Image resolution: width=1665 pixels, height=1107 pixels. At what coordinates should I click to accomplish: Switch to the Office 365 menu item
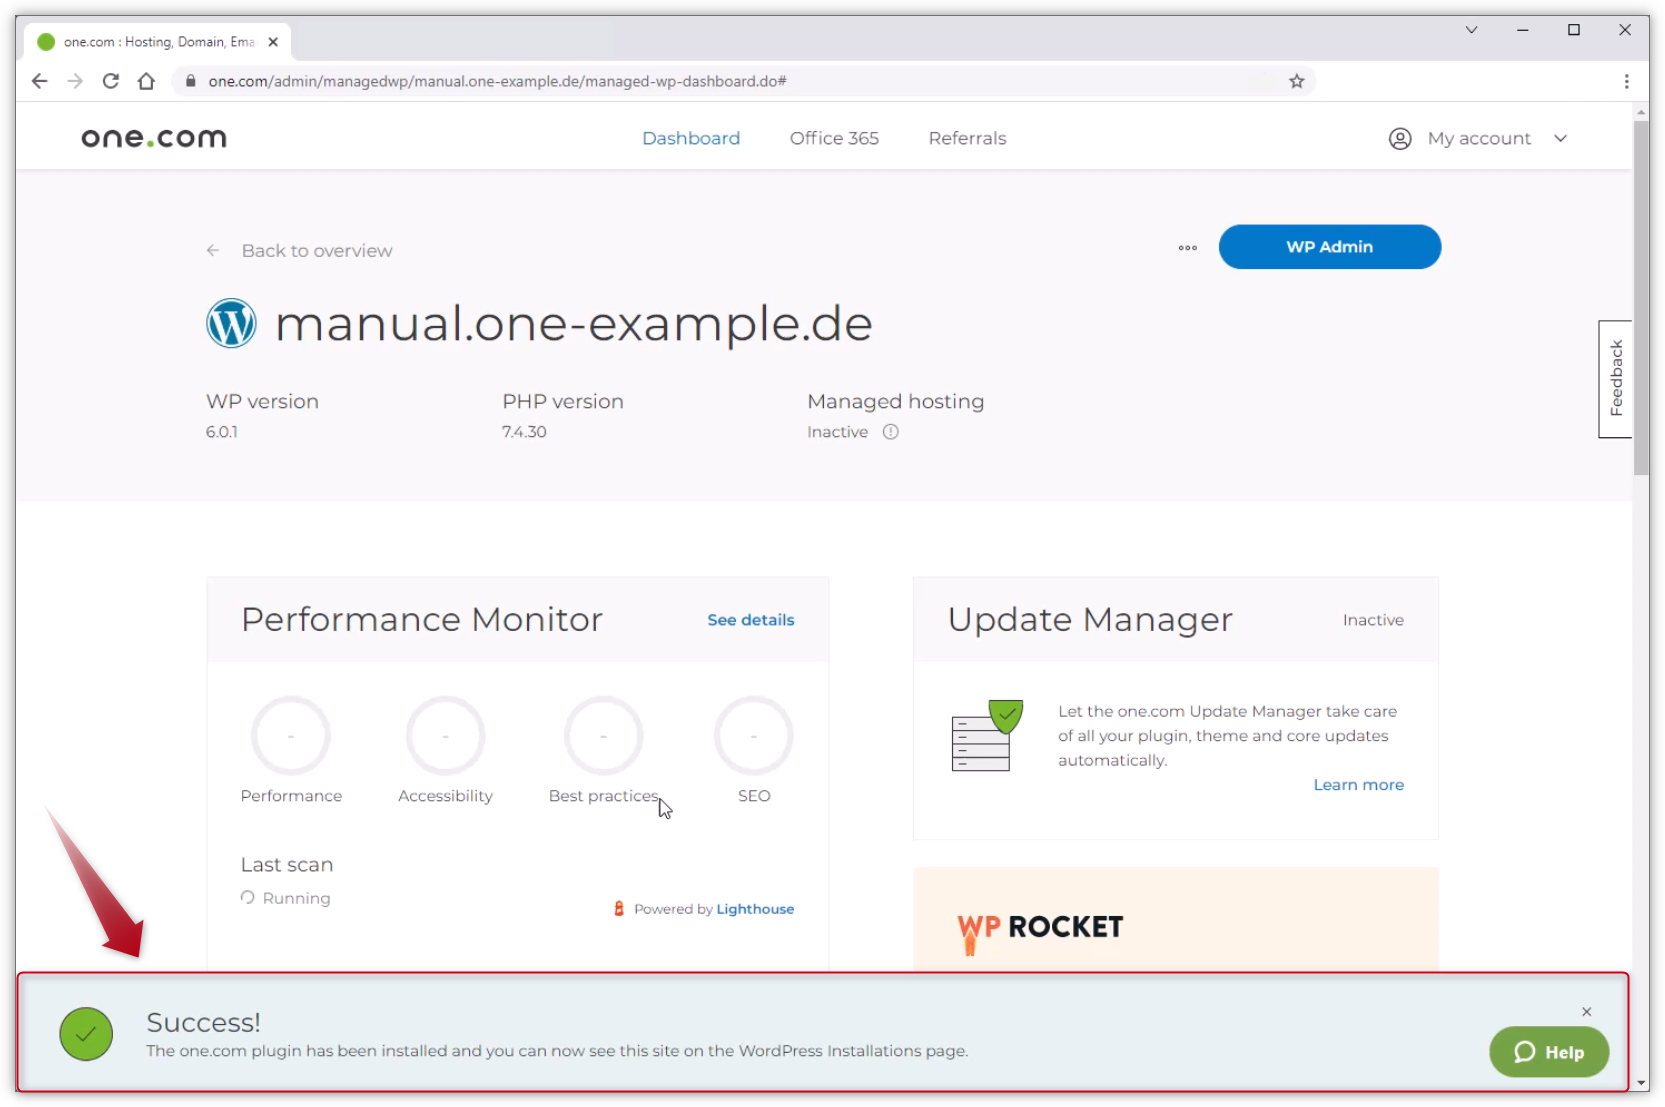833,138
